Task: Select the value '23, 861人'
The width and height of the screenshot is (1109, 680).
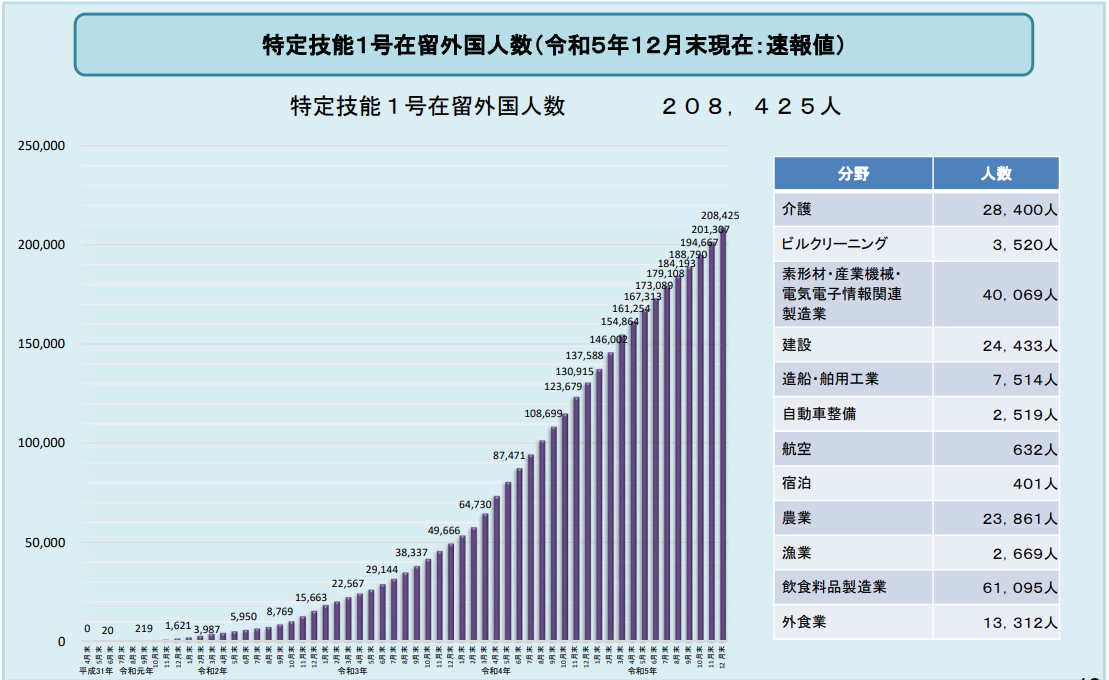Action: [x=1019, y=519]
